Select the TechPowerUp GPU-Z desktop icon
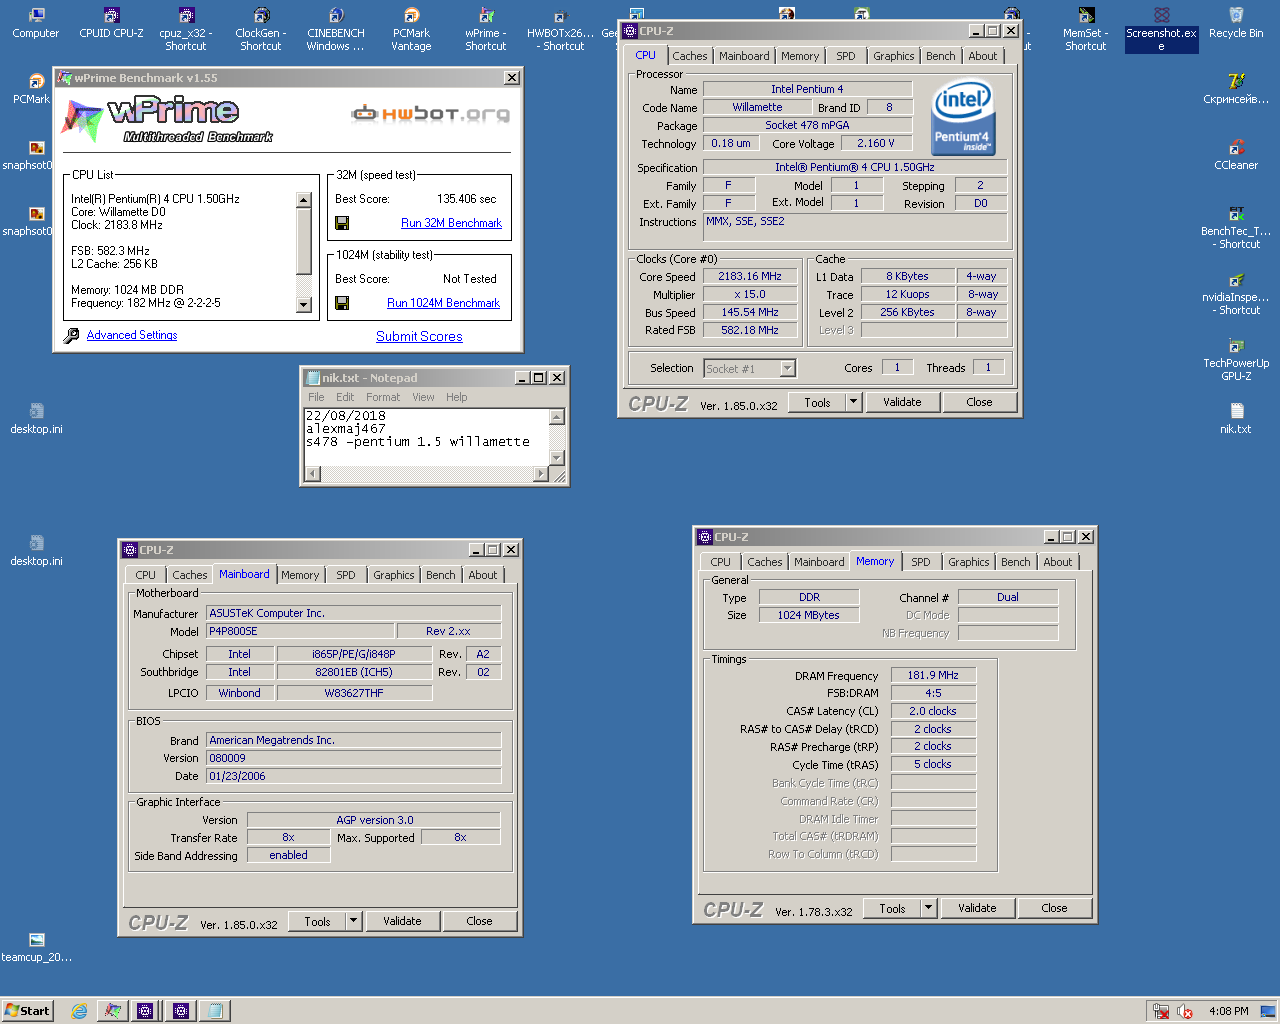 1236,360
